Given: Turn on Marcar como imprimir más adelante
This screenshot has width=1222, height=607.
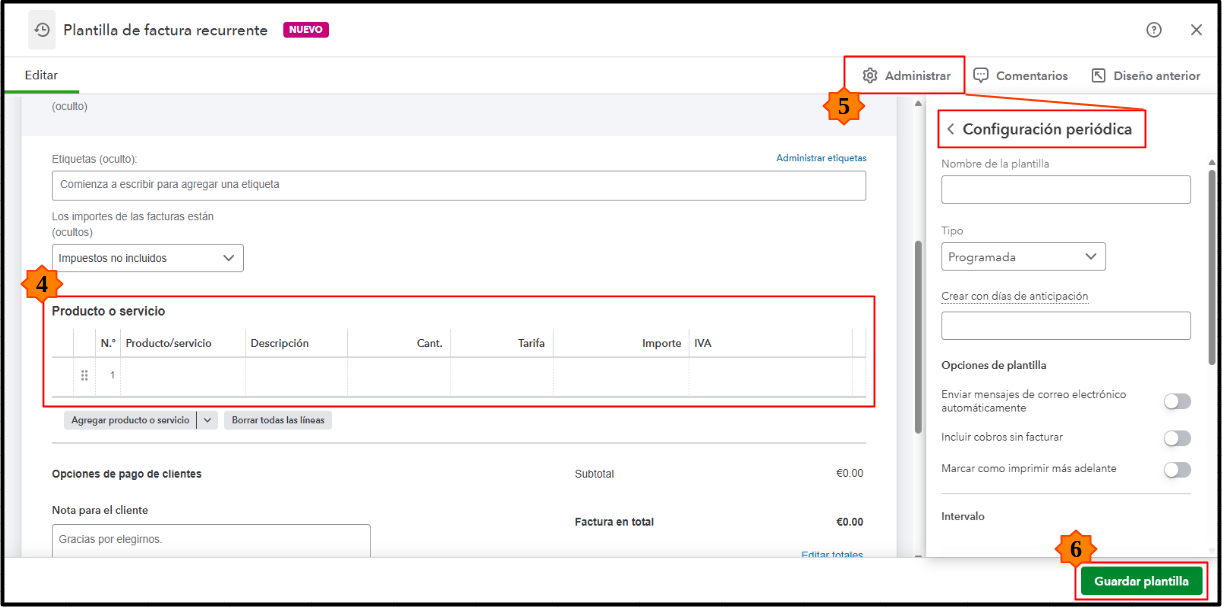Looking at the screenshot, I should click(x=1177, y=469).
